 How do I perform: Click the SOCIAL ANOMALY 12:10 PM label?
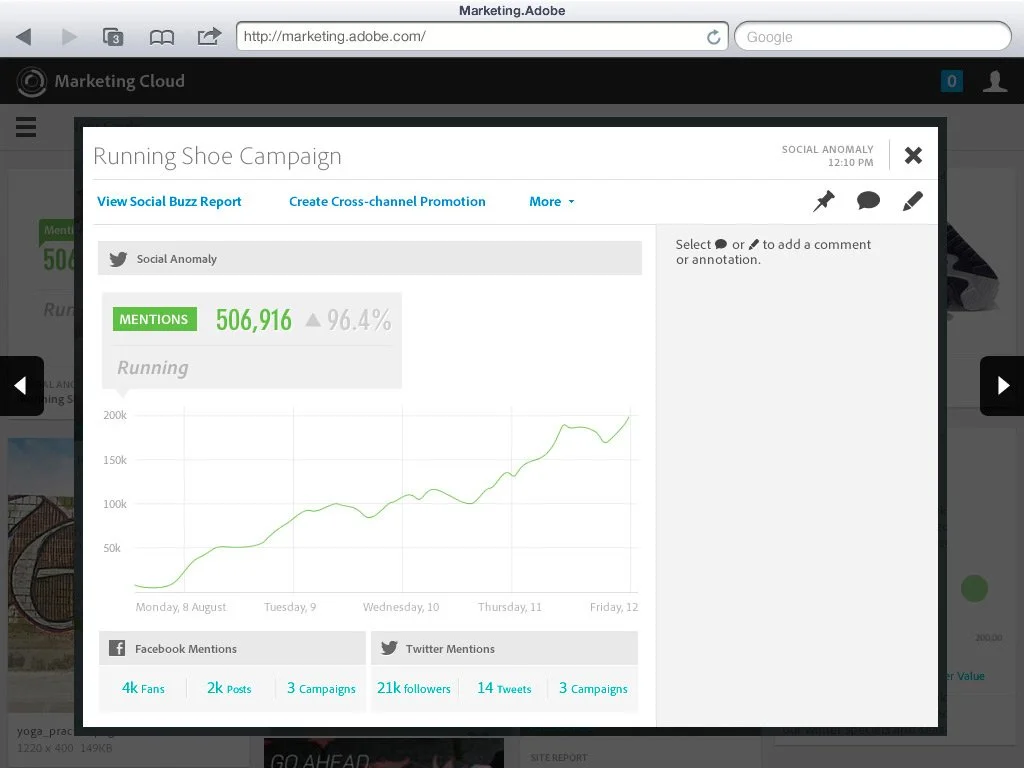827,156
